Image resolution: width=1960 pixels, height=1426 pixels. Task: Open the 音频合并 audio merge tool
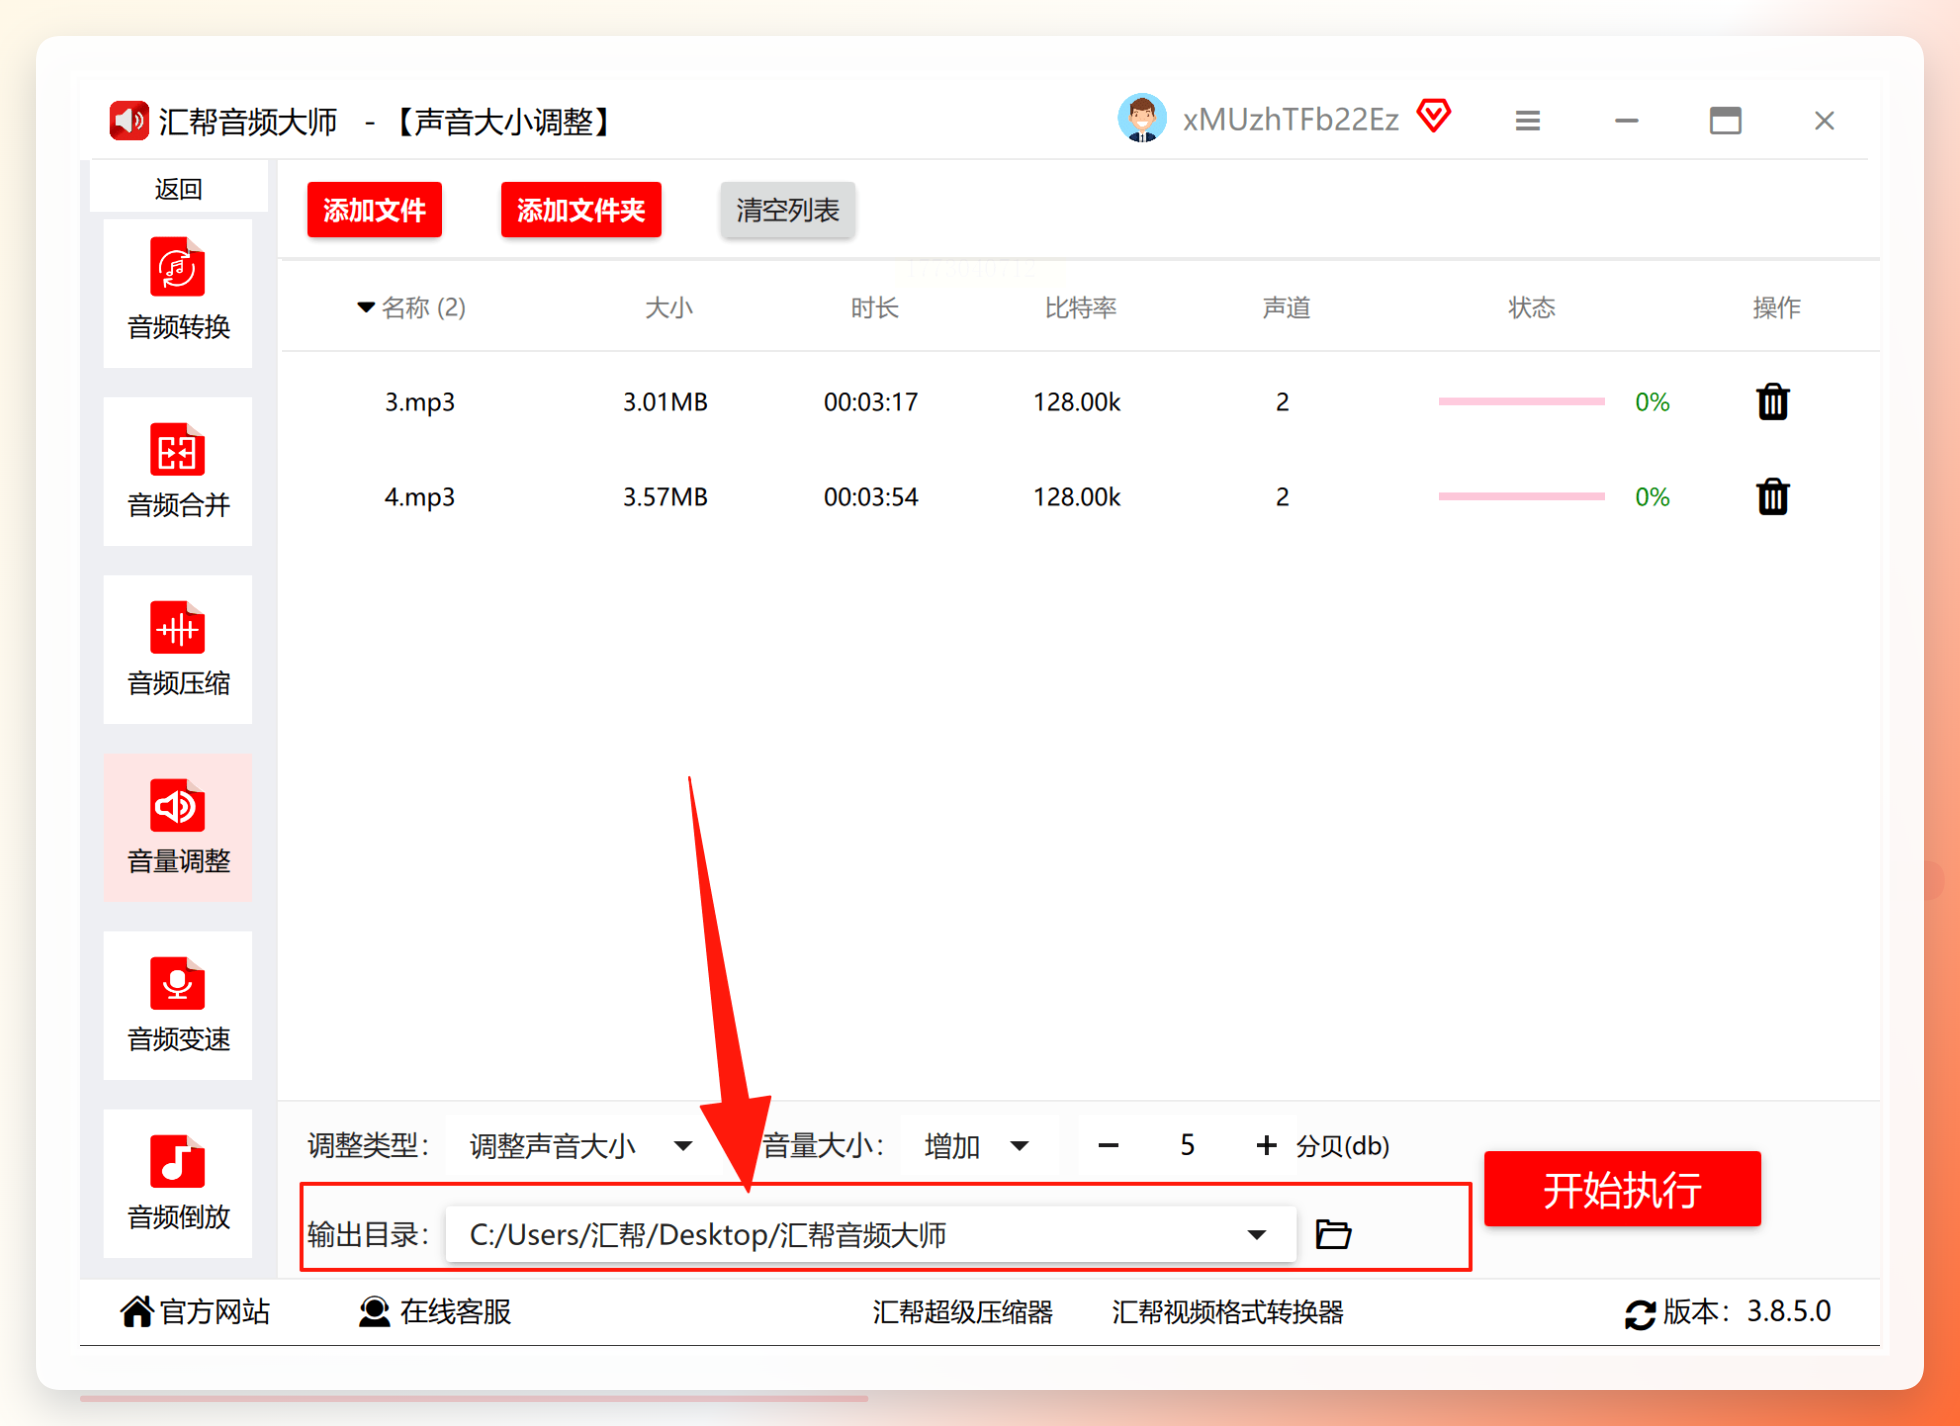coord(178,471)
